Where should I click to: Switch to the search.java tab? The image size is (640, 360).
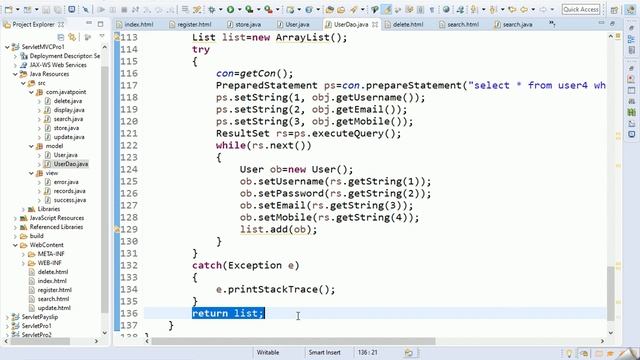[x=513, y=24]
